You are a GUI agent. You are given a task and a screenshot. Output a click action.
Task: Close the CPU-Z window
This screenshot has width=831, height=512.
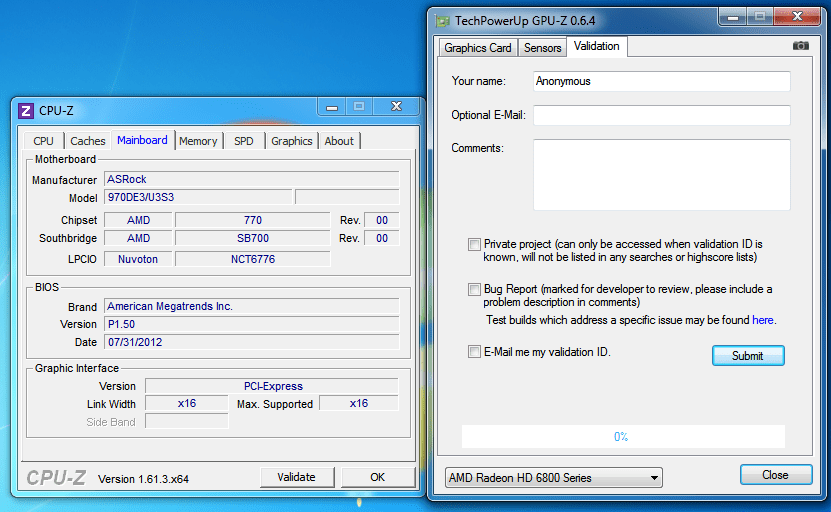click(x=396, y=106)
